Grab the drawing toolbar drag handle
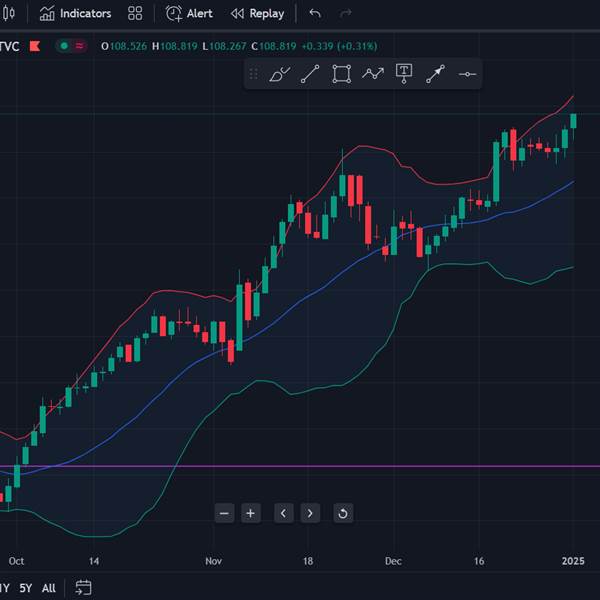Image resolution: width=600 pixels, height=600 pixels. coord(253,73)
